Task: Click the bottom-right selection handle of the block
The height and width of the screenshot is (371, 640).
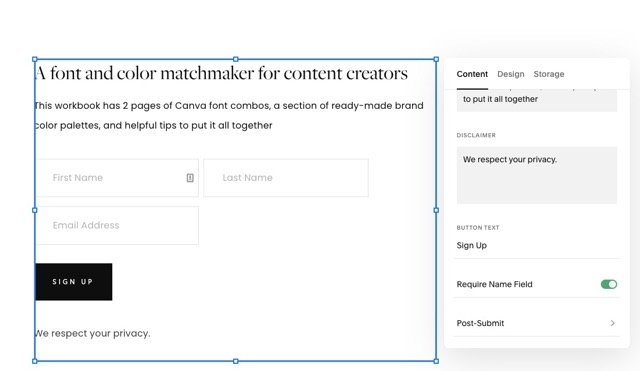Action: 436,361
